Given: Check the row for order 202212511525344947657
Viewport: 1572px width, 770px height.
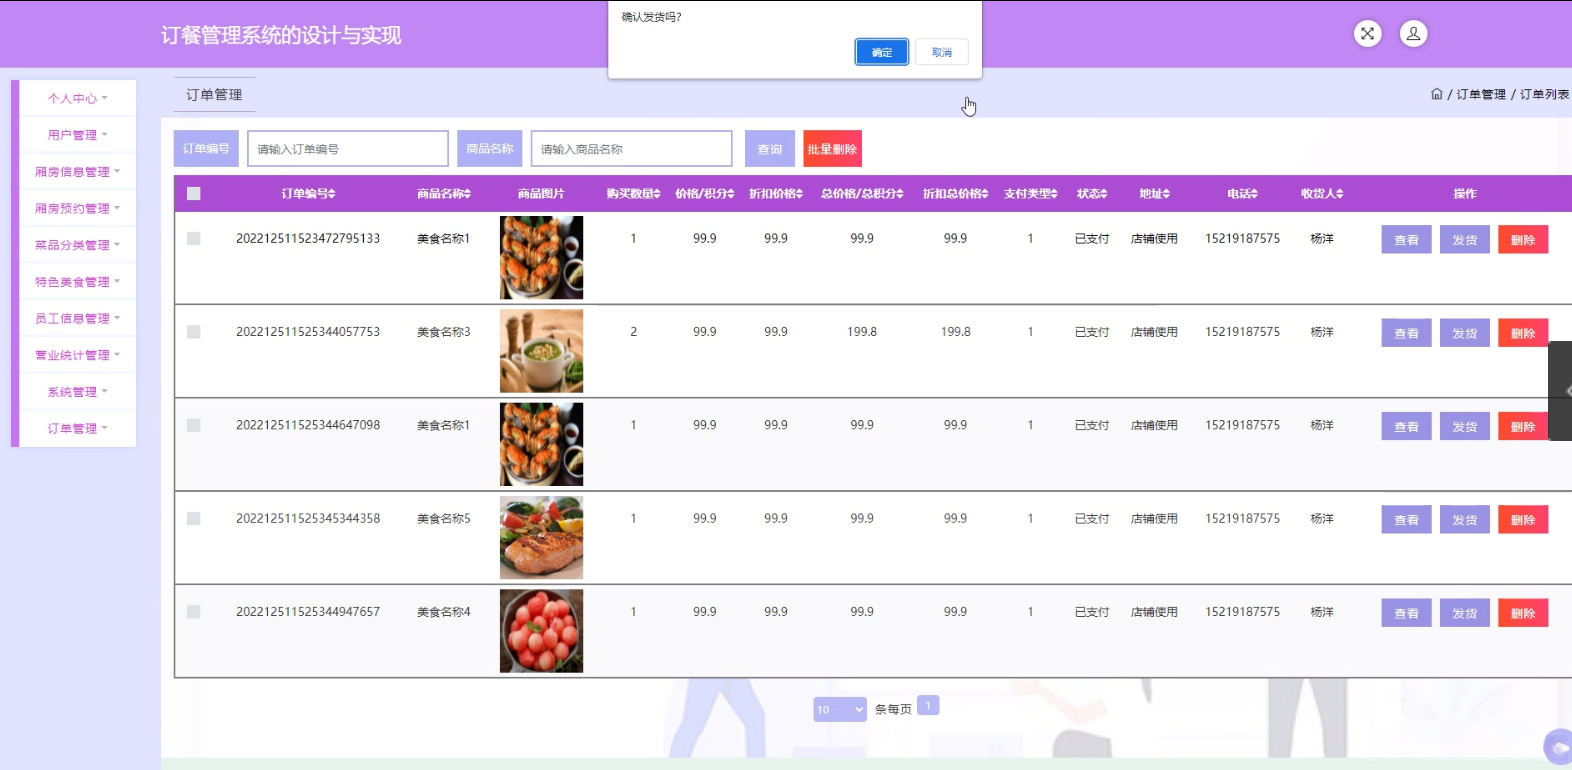Looking at the screenshot, I should click(x=194, y=612).
